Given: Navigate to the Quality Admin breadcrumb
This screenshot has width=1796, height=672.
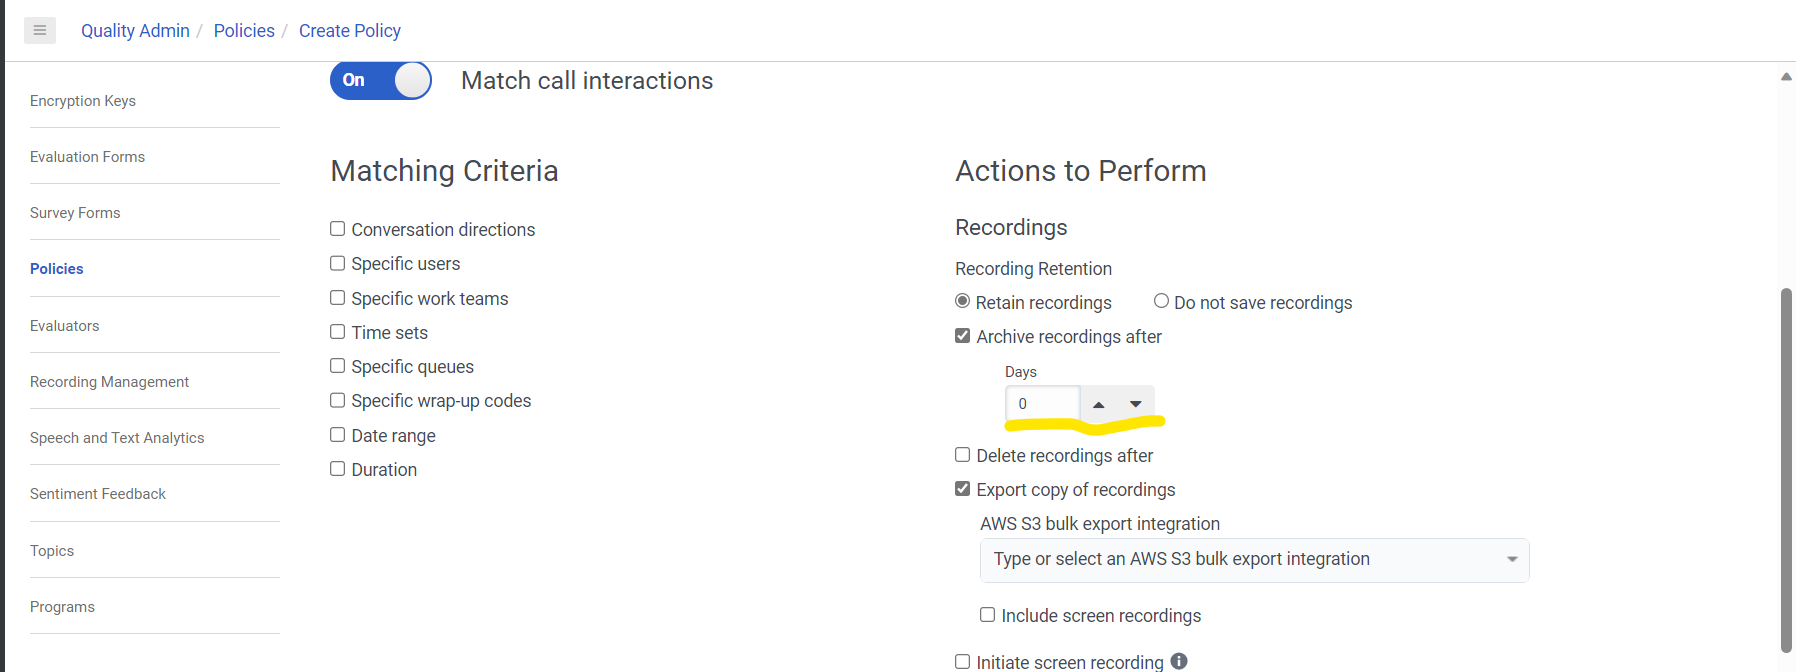Looking at the screenshot, I should coord(135,31).
